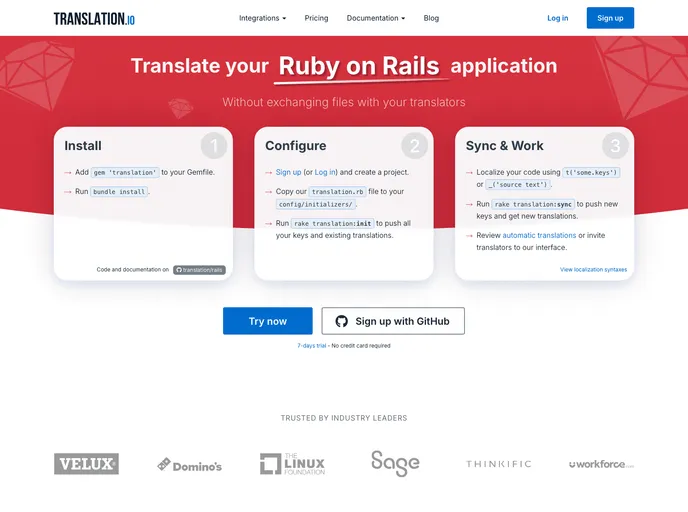Open the translation/rails GitHub badge
This screenshot has width=688, height=512.
199,270
